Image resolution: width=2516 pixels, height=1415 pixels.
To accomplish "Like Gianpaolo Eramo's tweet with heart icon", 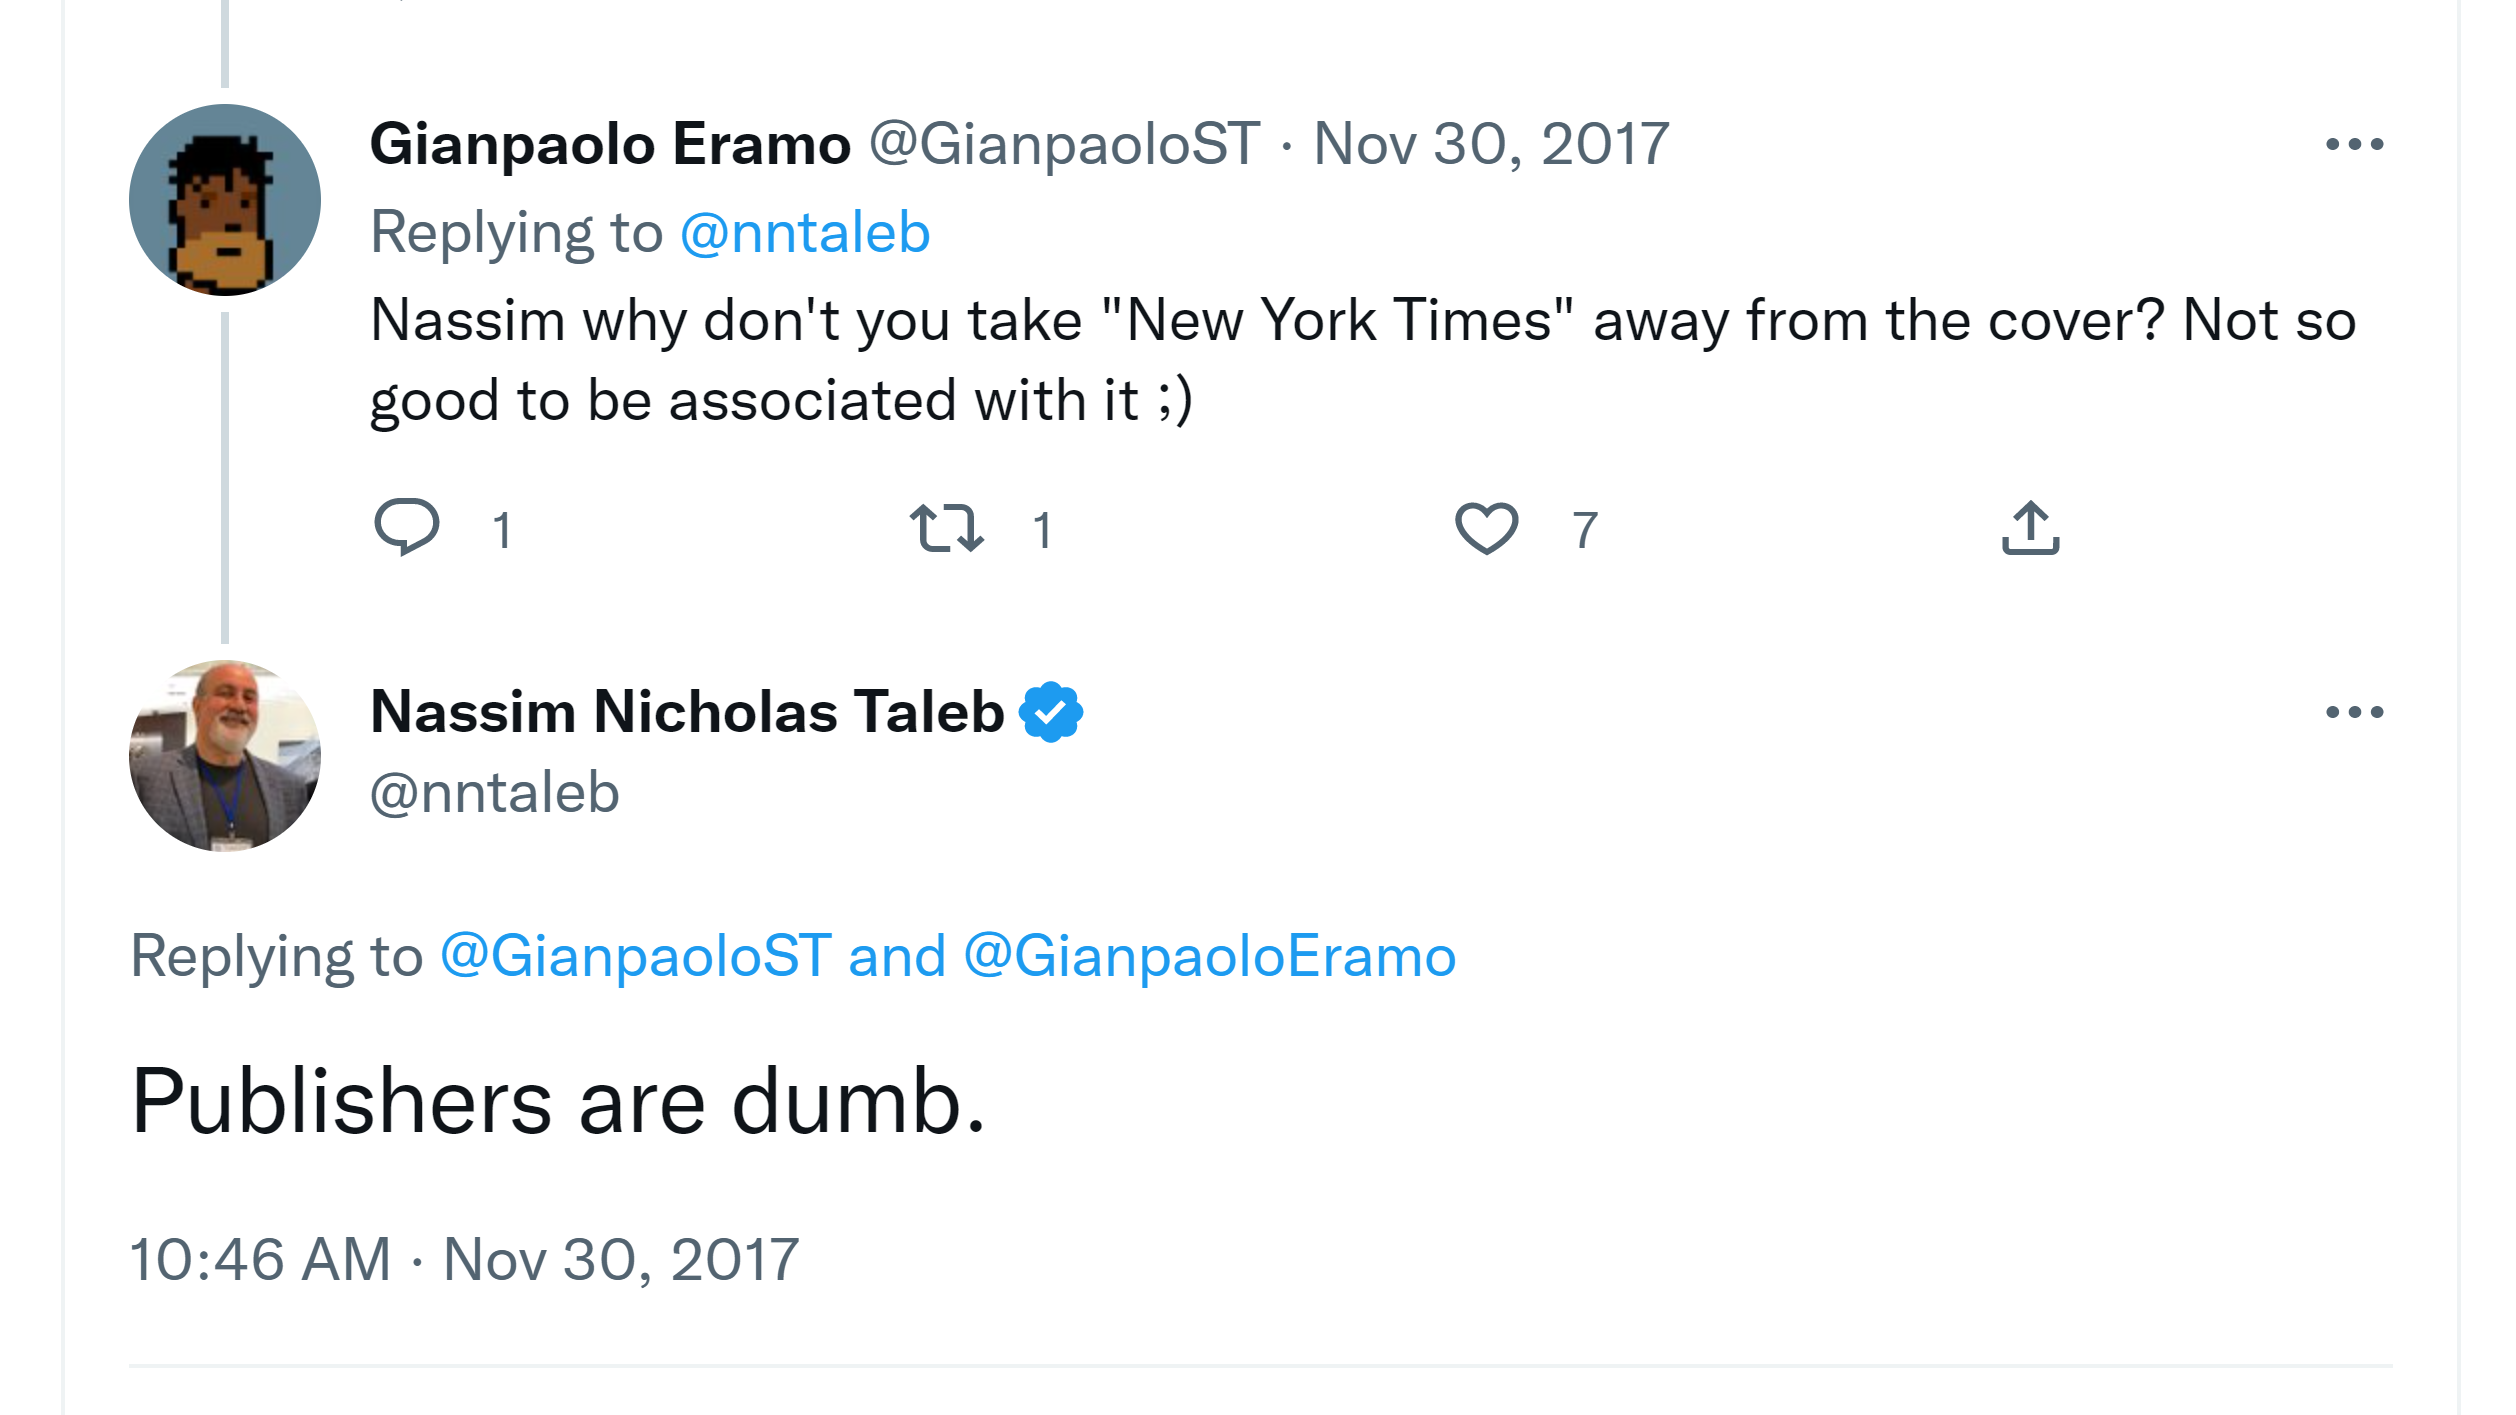I will 1486,528.
